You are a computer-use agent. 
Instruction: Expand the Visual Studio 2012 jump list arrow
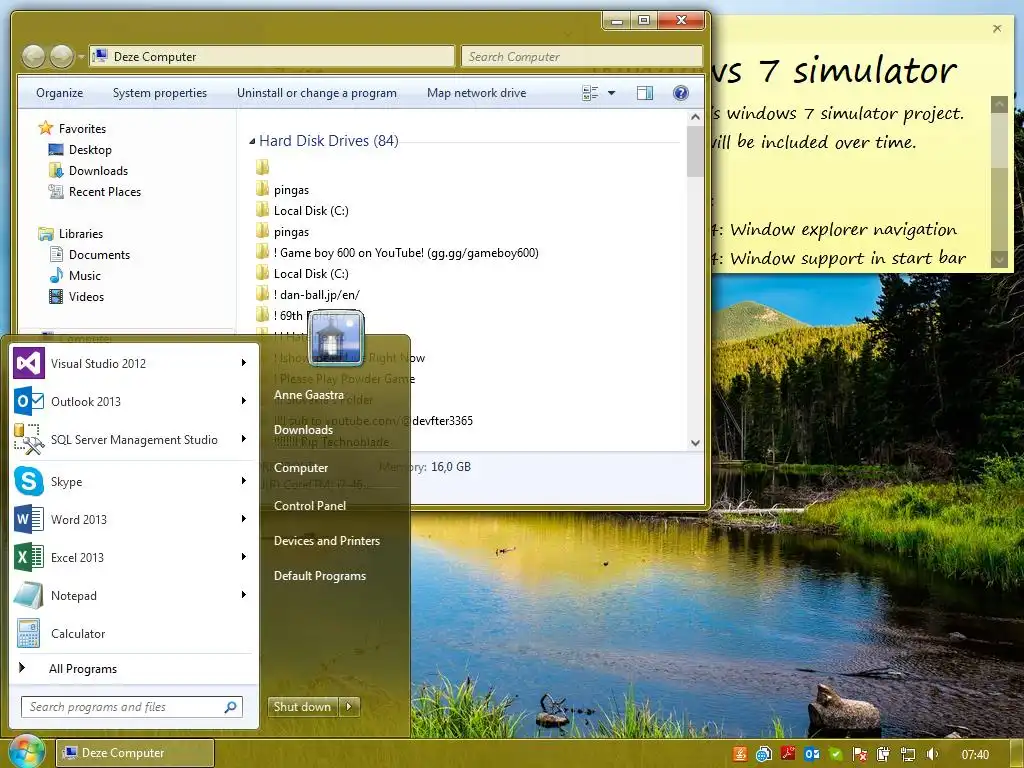click(x=244, y=362)
